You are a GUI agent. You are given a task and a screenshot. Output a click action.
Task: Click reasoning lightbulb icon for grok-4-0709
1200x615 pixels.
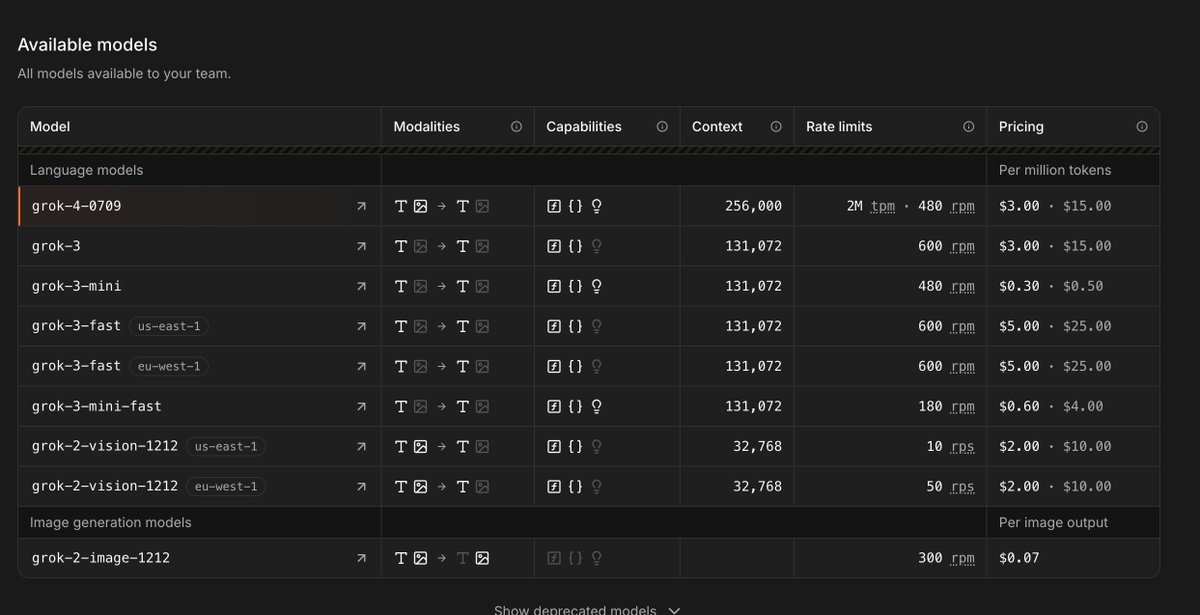coord(597,206)
